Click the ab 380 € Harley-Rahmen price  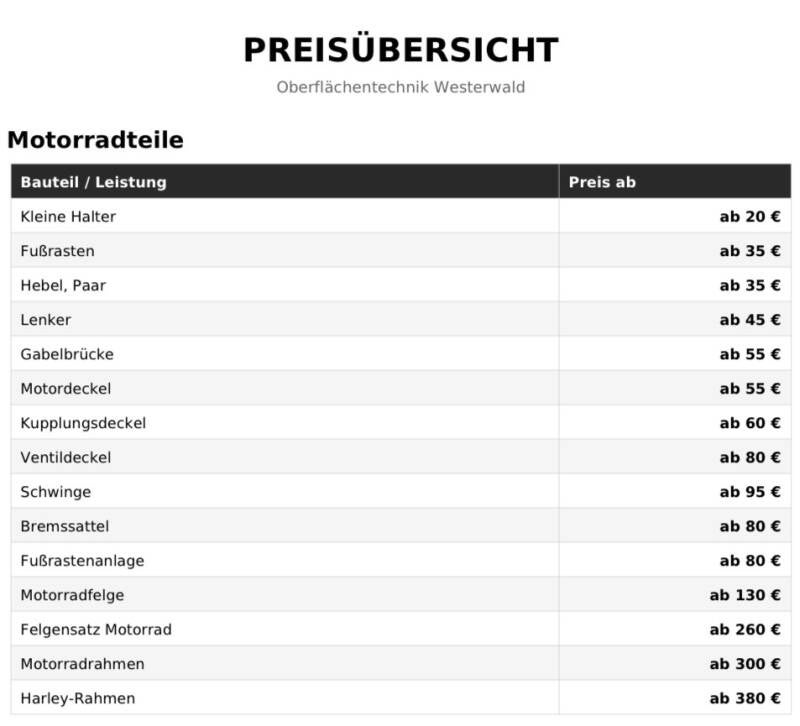(745, 698)
